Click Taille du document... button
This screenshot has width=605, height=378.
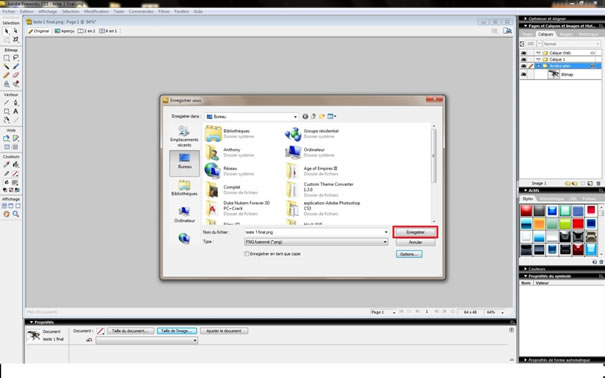130,331
